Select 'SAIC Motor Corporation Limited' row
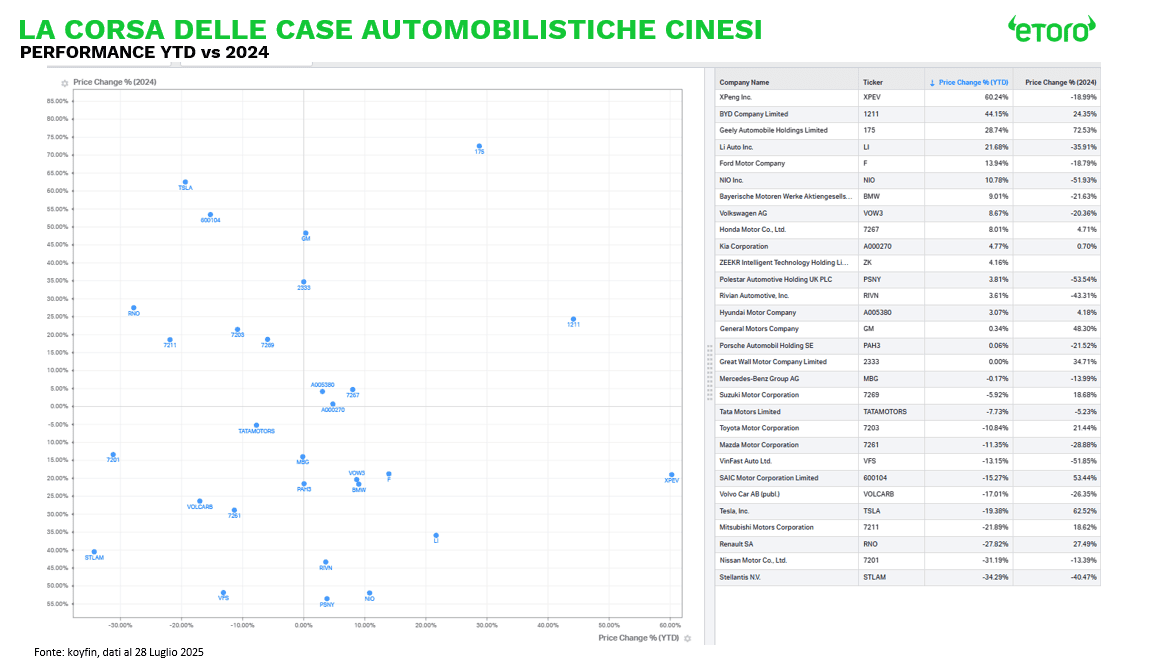The height and width of the screenshot is (668, 1150). coord(907,477)
